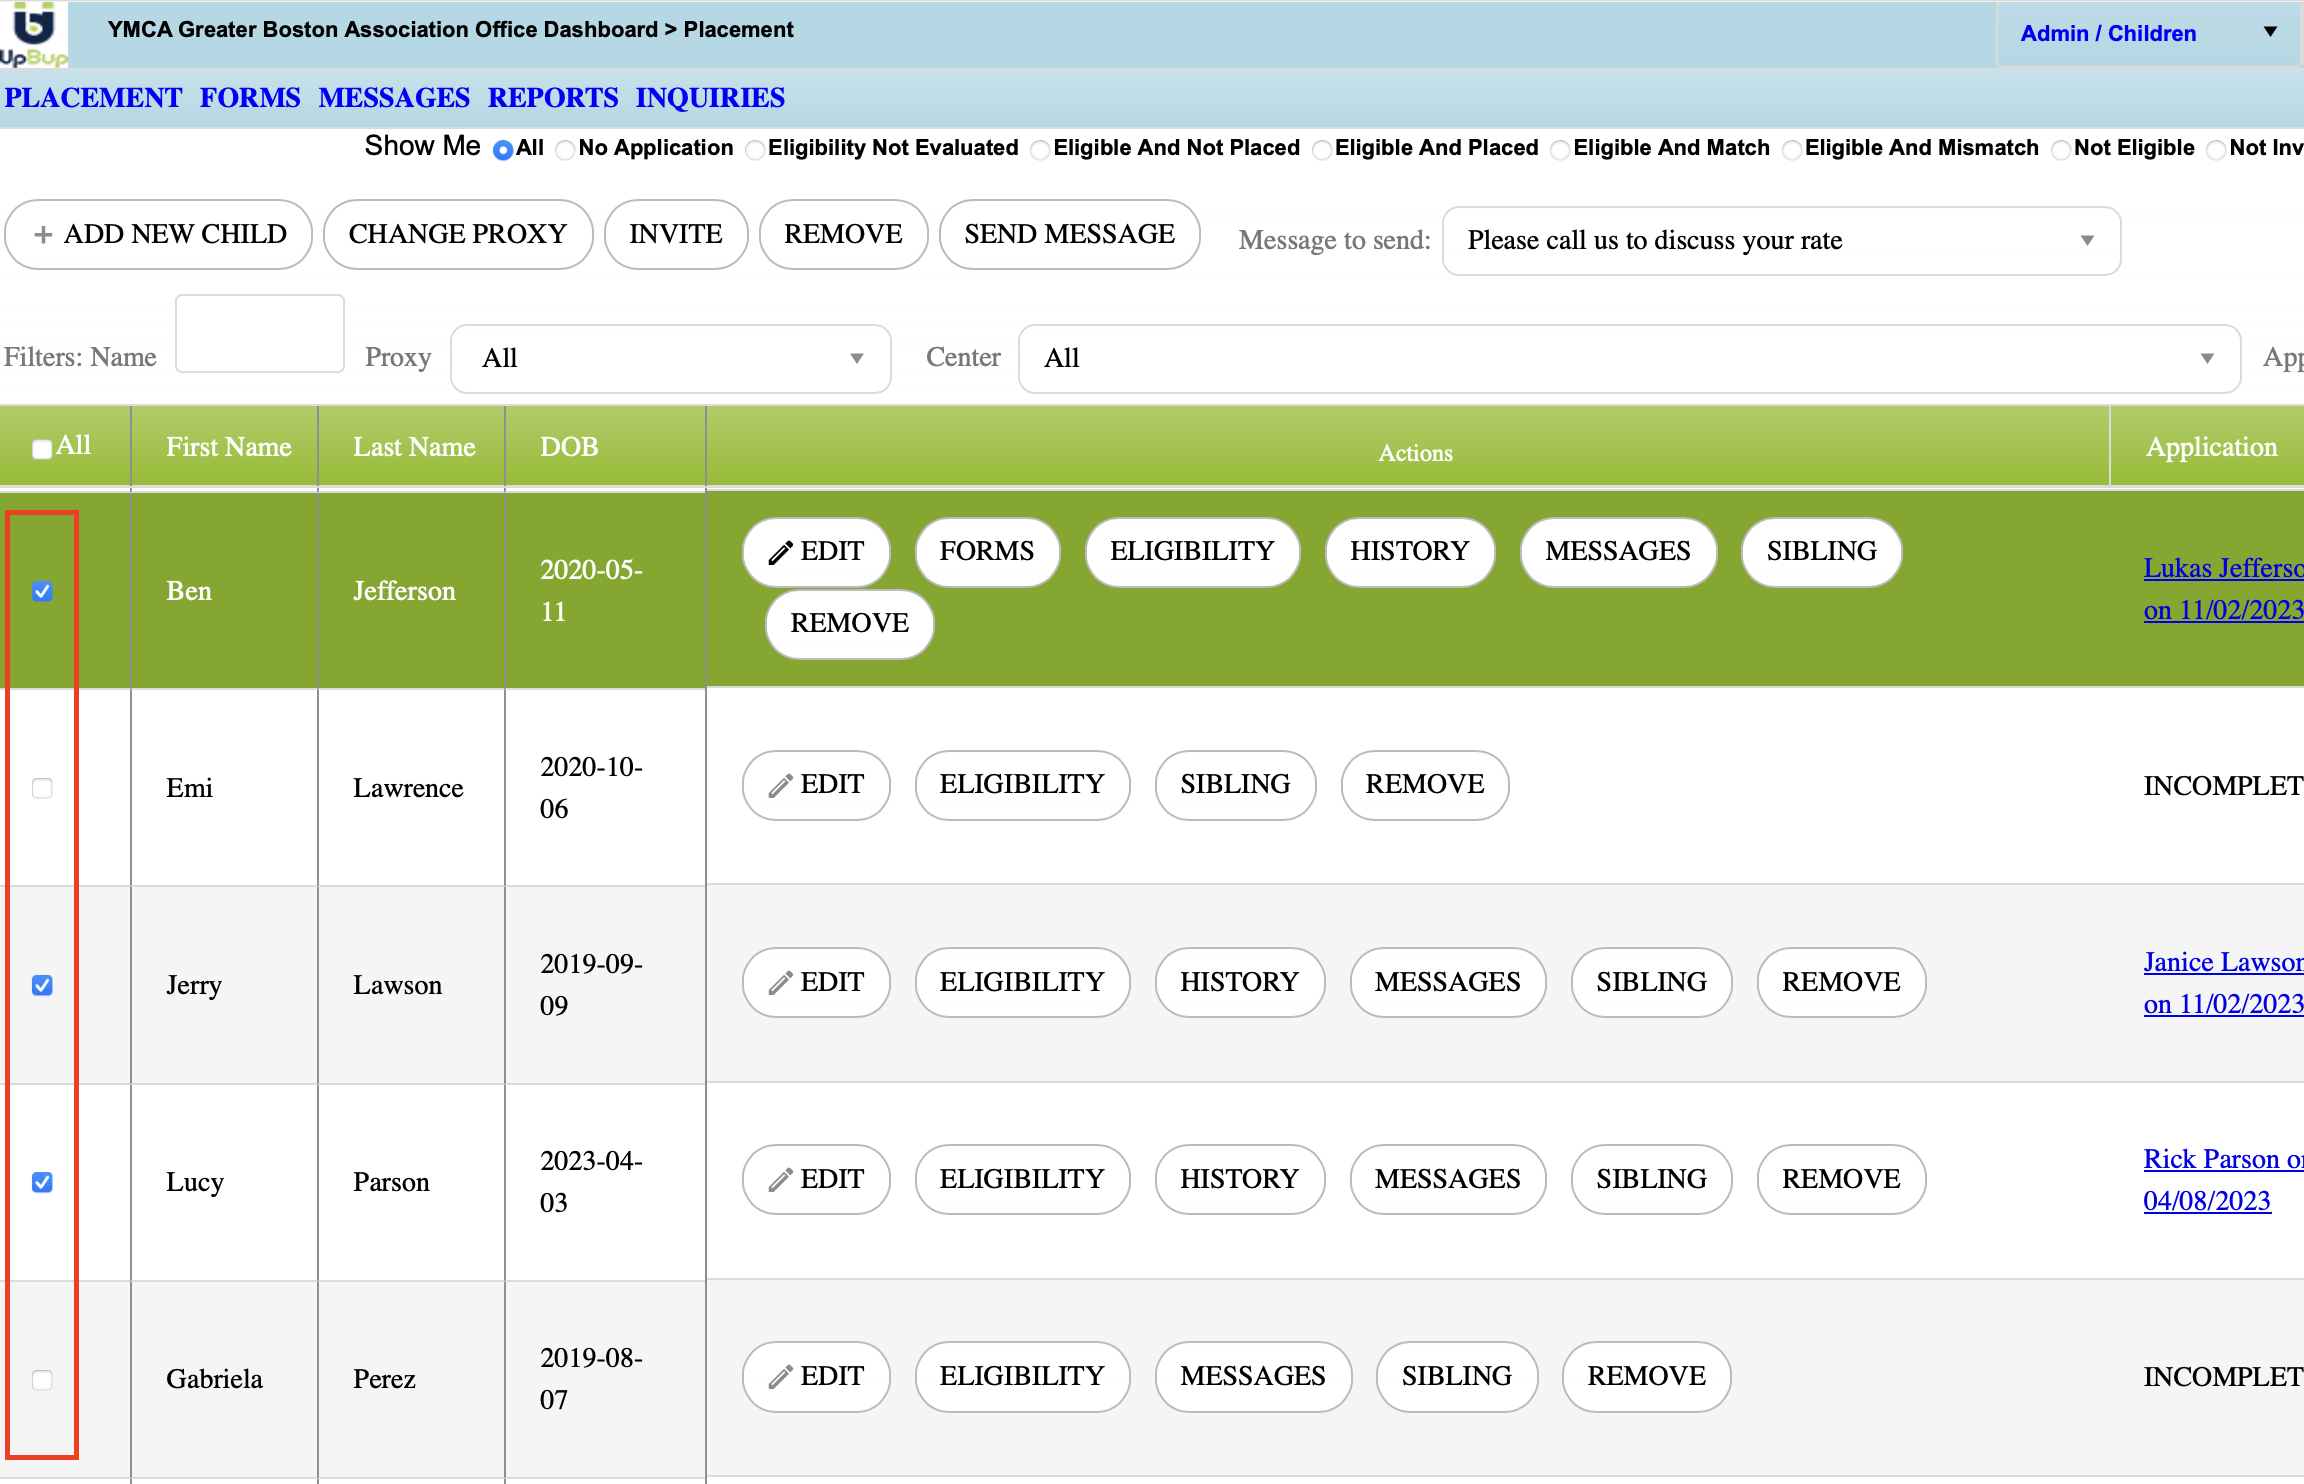Screen dimensions: 2304x1484
Task: Go to the REPORTS menu
Action: [x=552, y=98]
